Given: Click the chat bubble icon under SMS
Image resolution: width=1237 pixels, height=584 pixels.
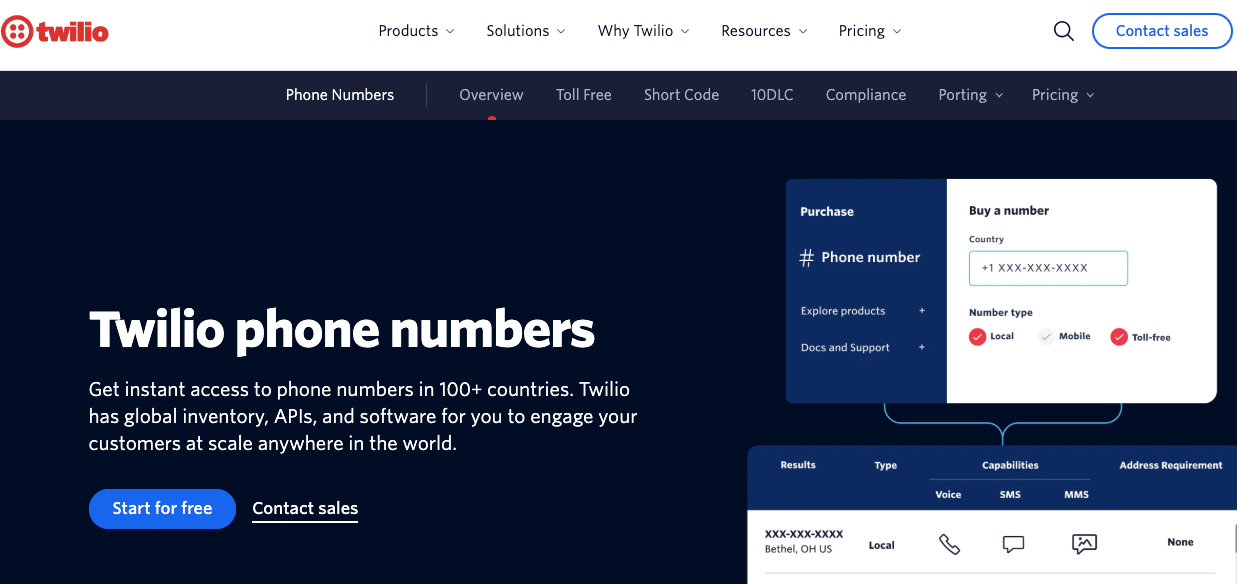Looking at the screenshot, I should click(x=1013, y=543).
